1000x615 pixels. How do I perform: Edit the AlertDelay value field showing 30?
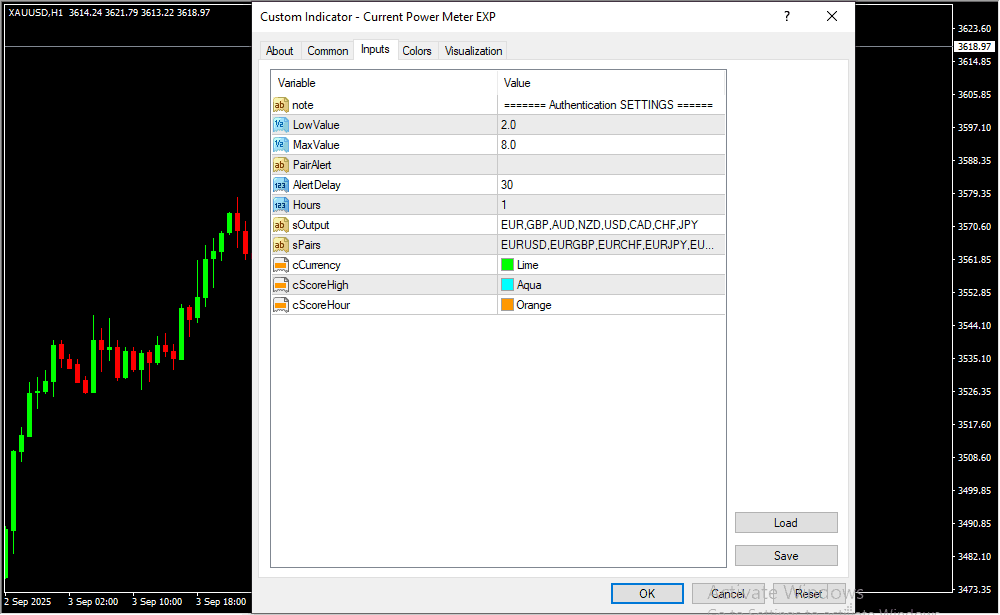point(610,185)
